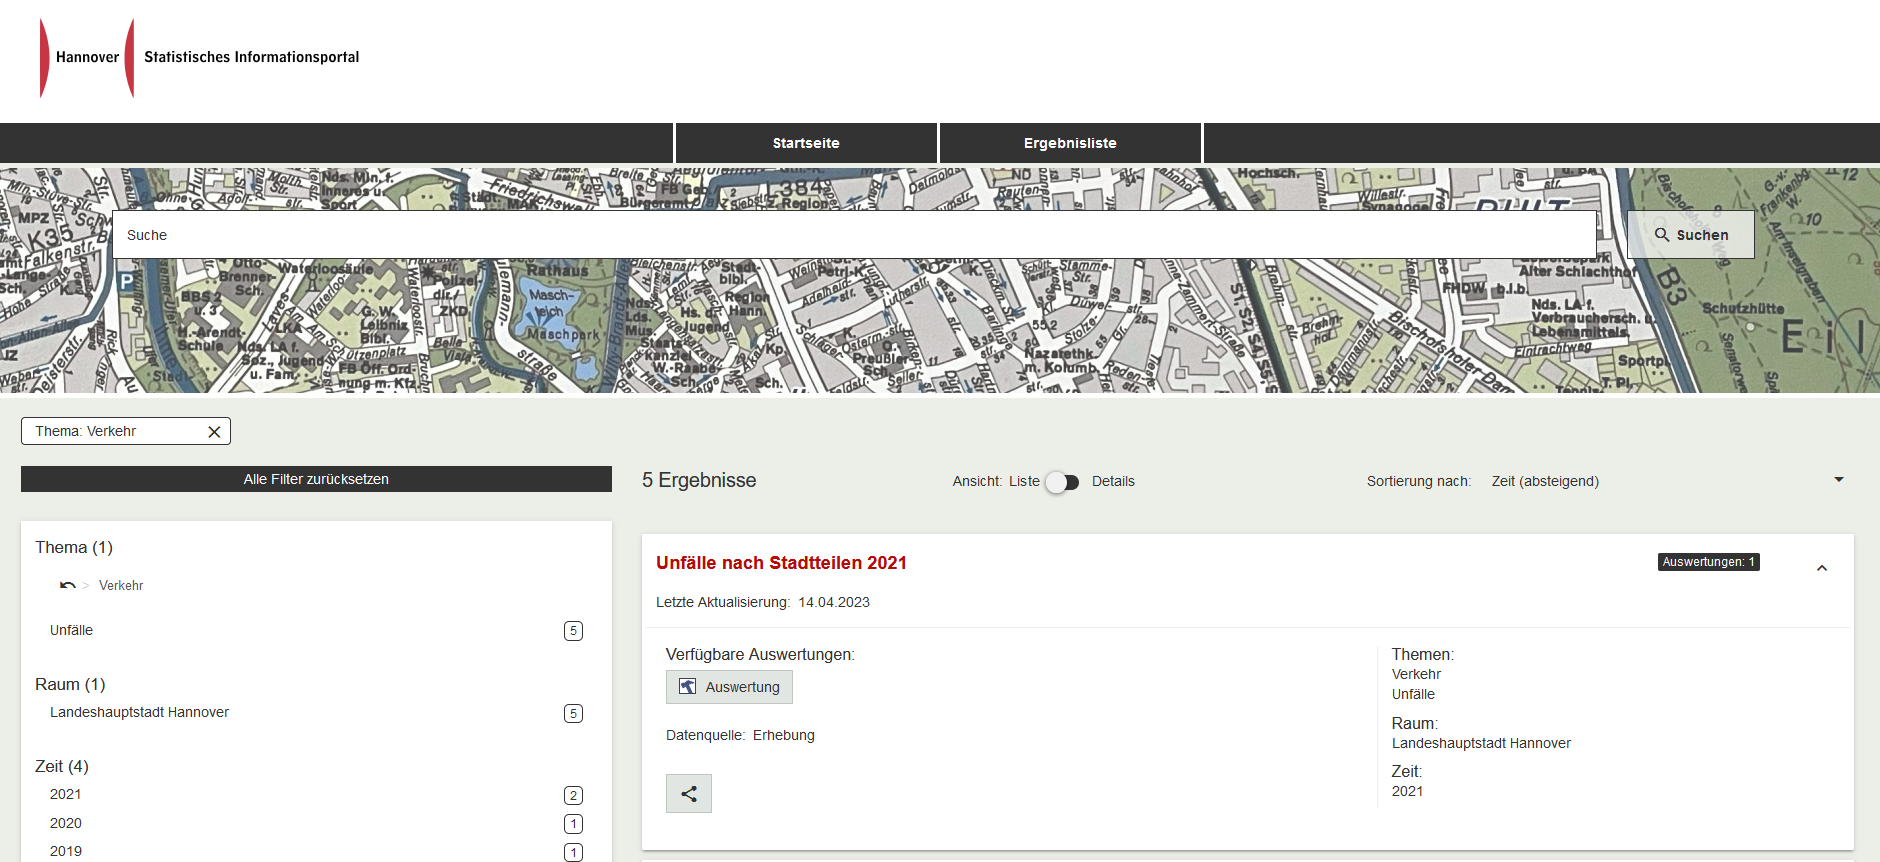Open the Unfälle nach Stadtteilen 2021 title link
Viewport: 1880px width, 862px height.
click(781, 563)
